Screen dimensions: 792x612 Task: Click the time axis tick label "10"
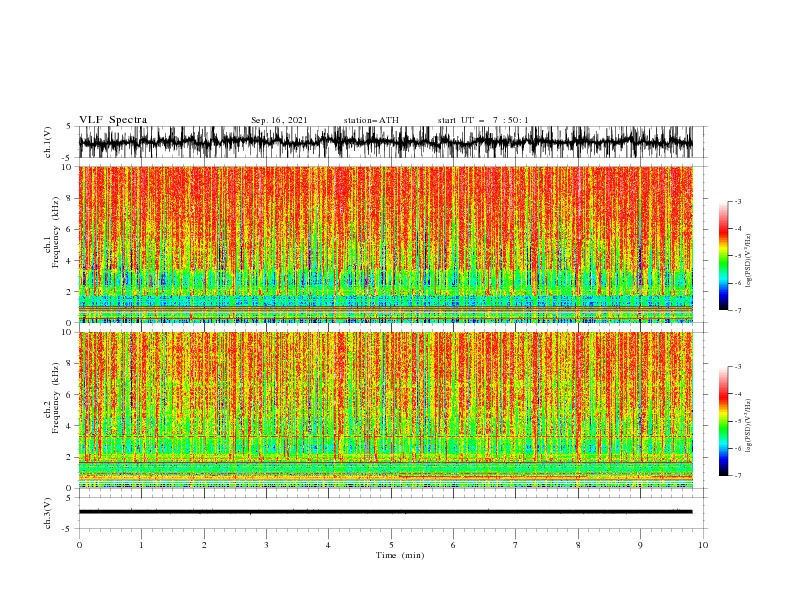703,545
